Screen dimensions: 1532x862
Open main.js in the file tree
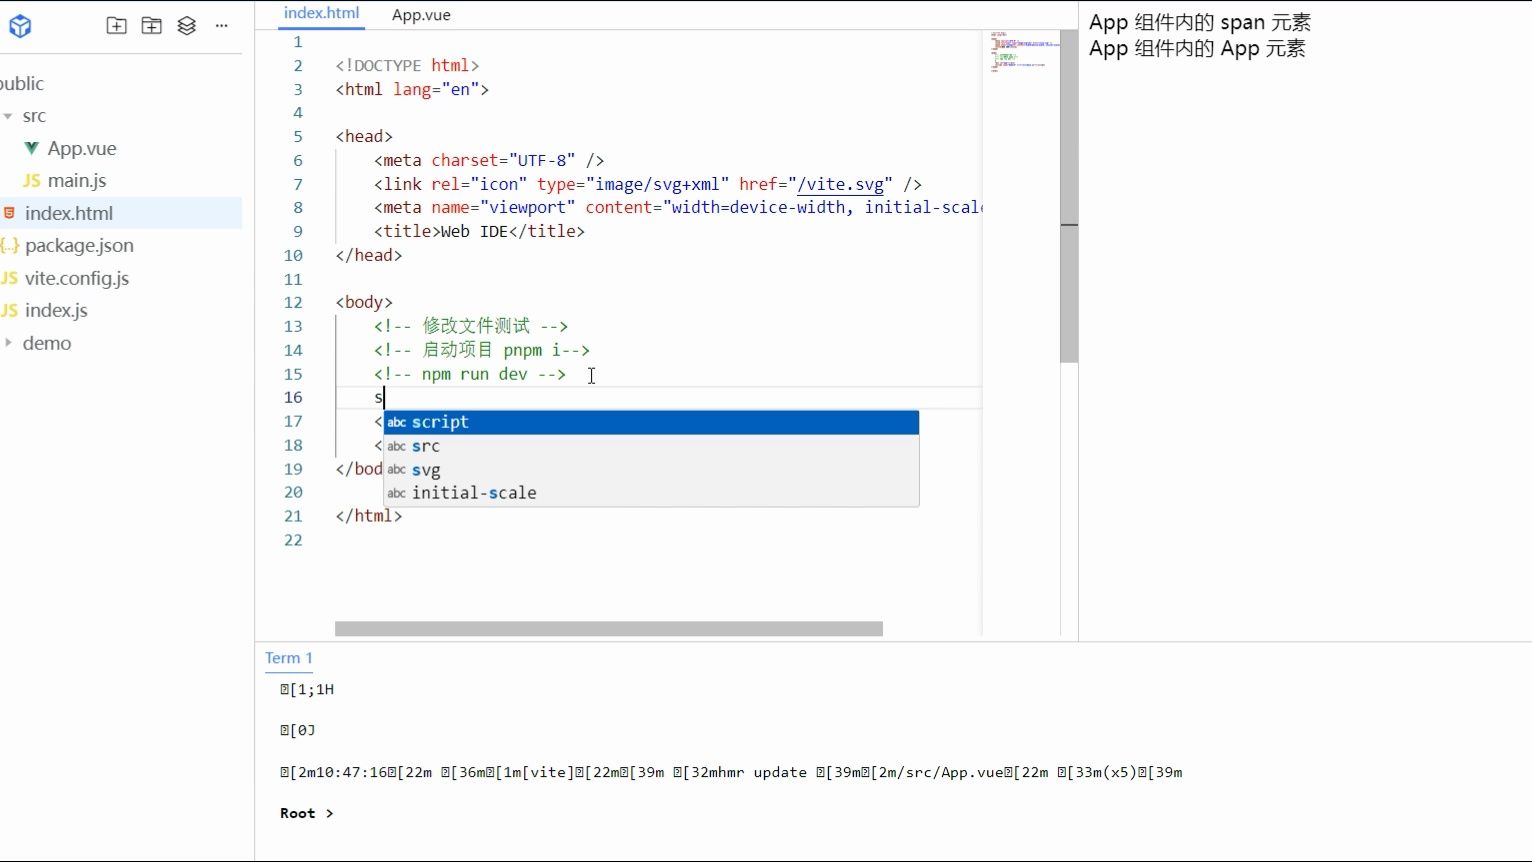coord(77,181)
